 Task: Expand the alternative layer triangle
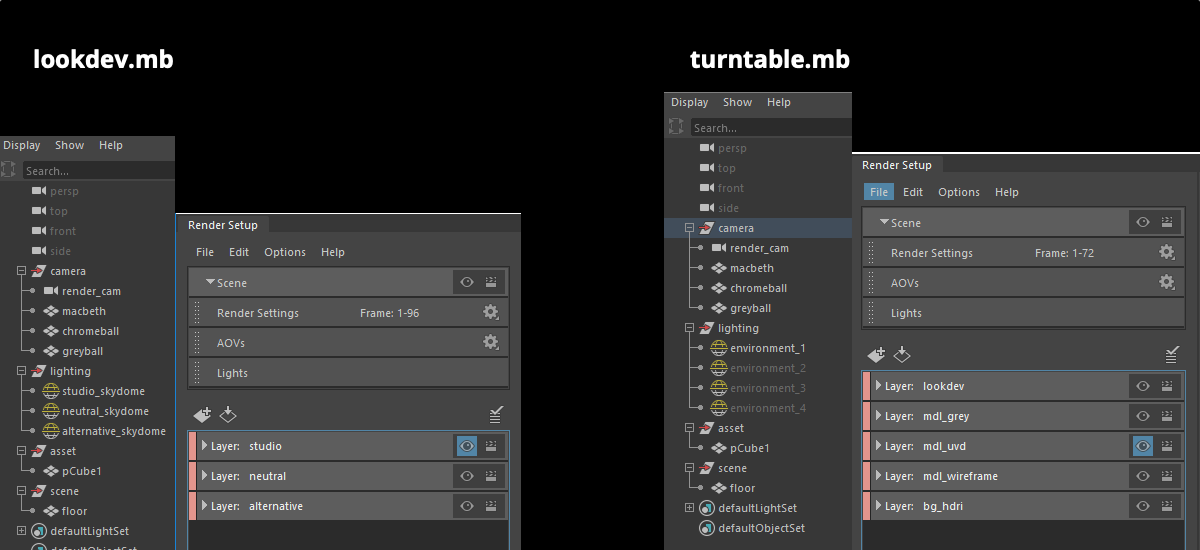click(204, 506)
